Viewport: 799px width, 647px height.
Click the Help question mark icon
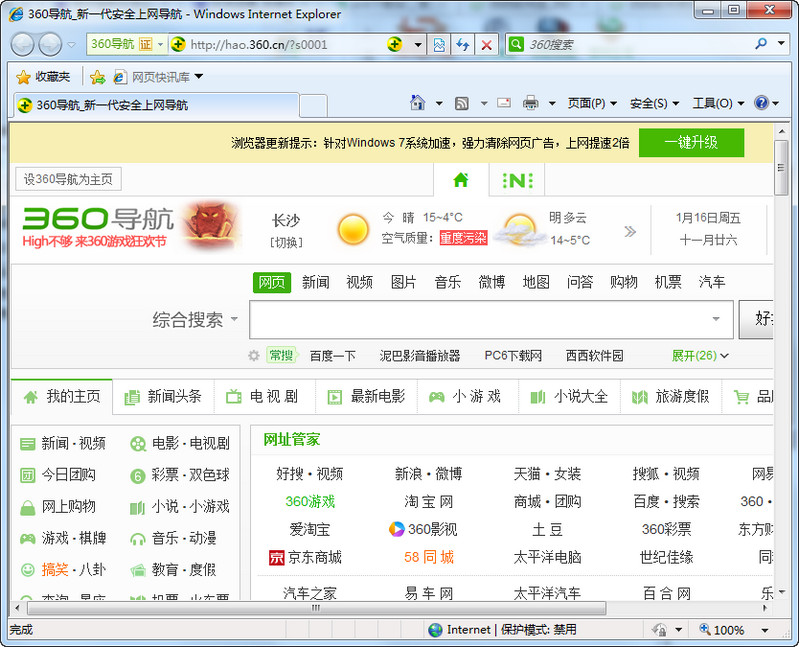tap(762, 103)
